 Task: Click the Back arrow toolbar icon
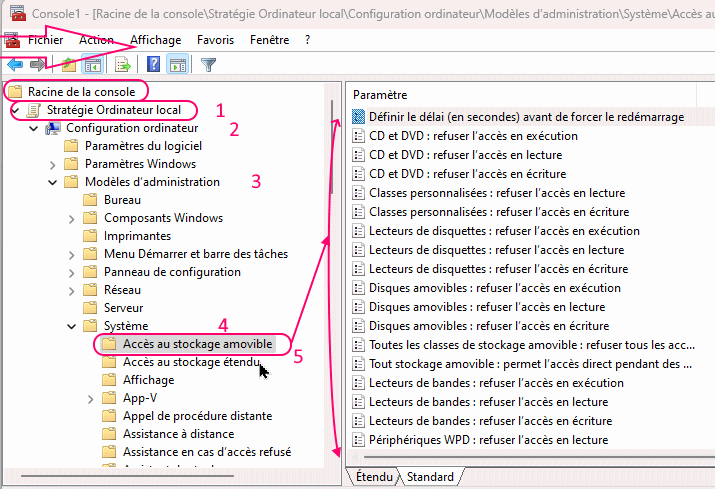point(15,65)
